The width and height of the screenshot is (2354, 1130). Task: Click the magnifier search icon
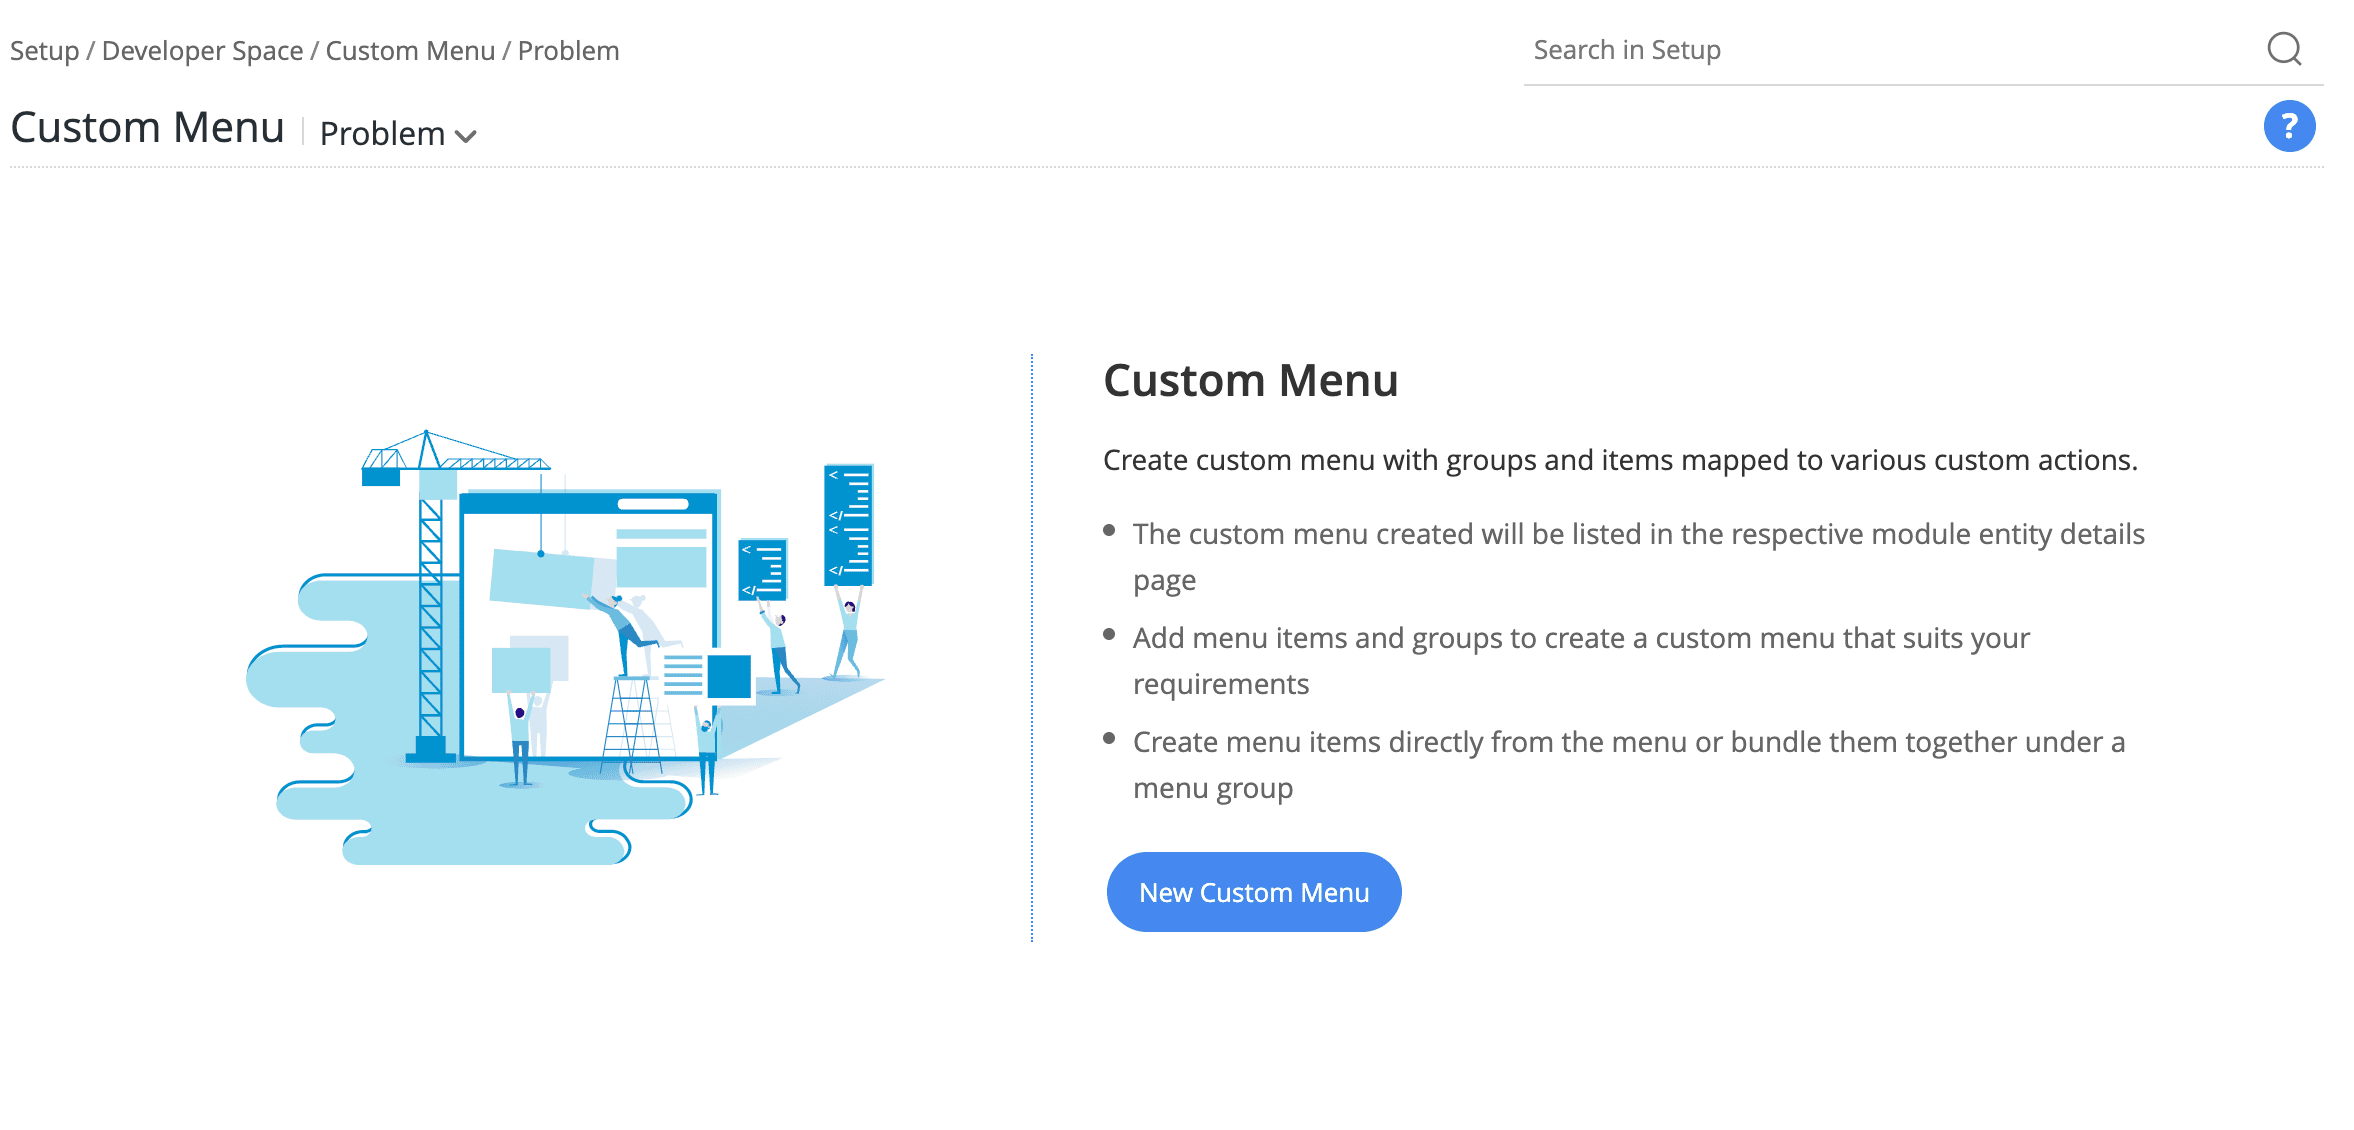click(2284, 48)
